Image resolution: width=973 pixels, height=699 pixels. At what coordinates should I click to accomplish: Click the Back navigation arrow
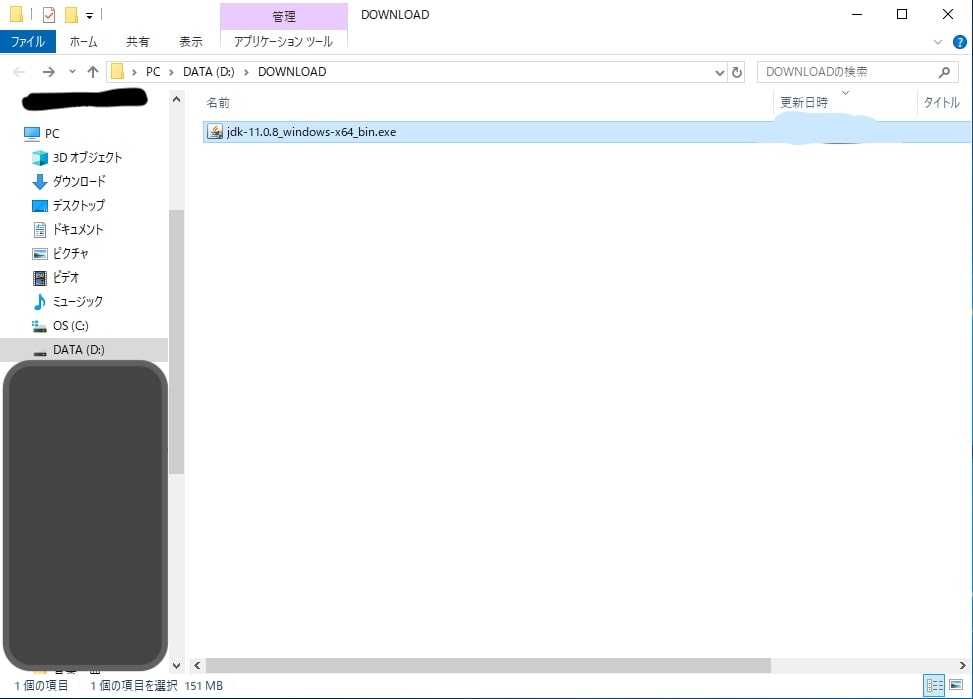point(20,72)
